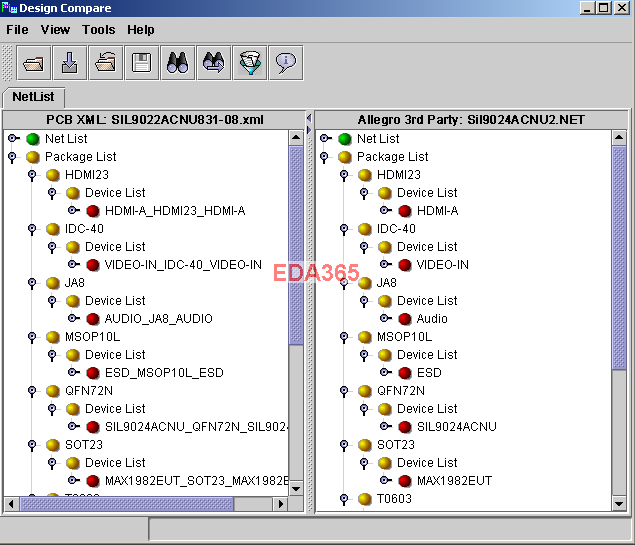Collapse HDMI23 node in left panel
The image size is (635, 545).
[32, 175]
